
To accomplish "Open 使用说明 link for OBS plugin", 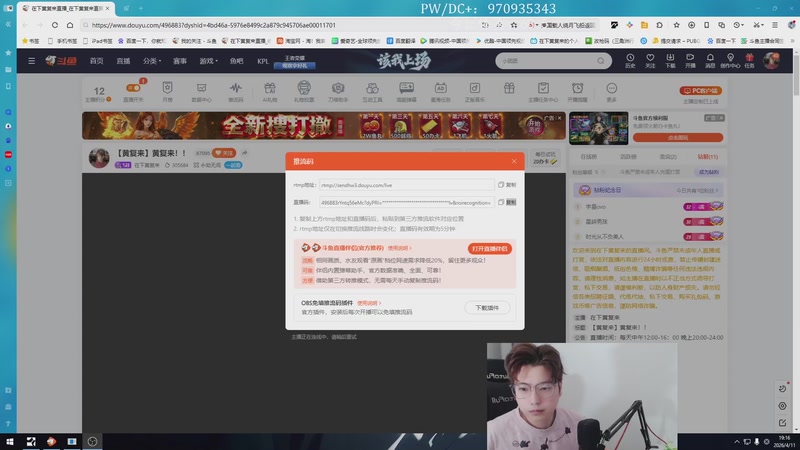I will [x=368, y=303].
